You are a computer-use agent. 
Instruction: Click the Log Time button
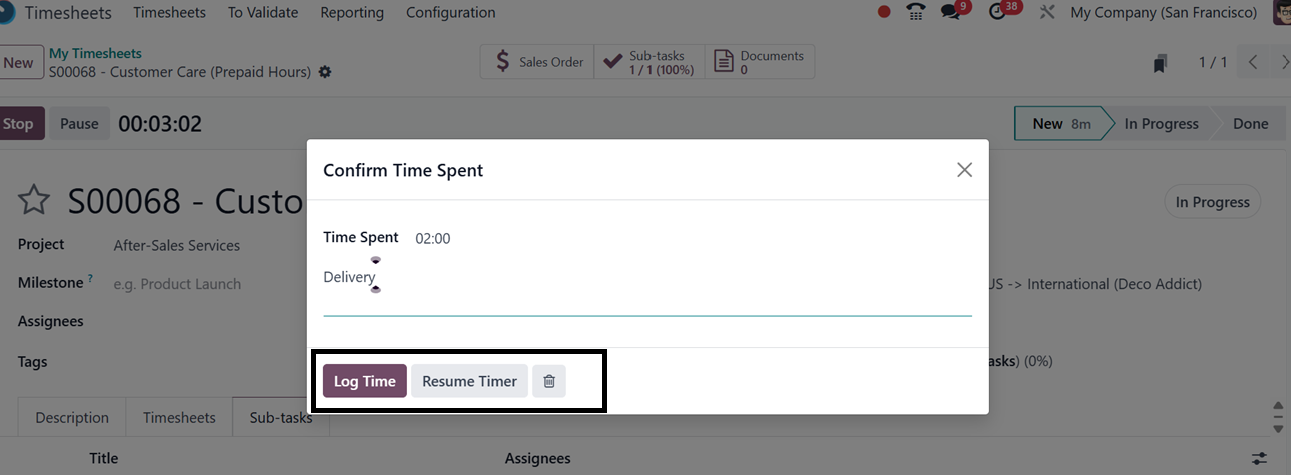coord(364,381)
